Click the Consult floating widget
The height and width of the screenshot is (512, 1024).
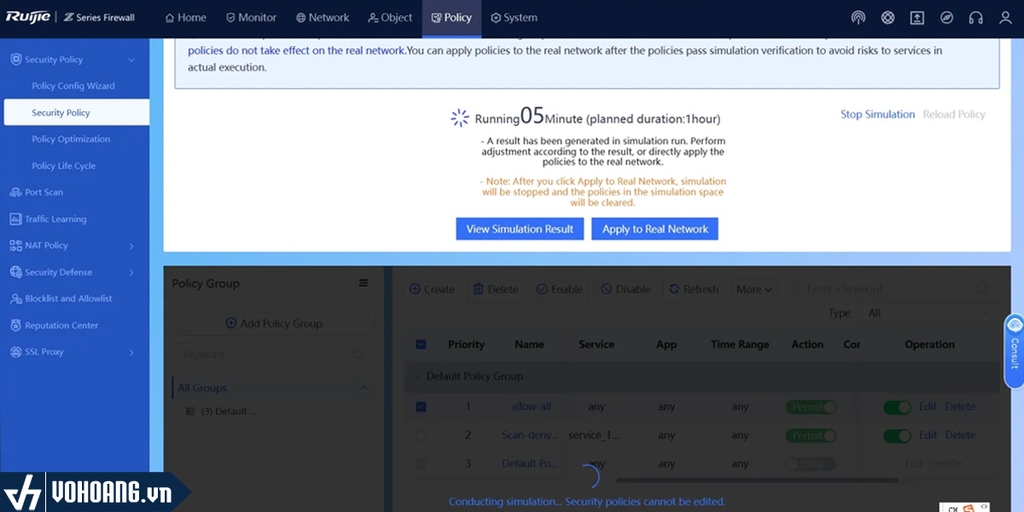pyautogui.click(x=1014, y=351)
